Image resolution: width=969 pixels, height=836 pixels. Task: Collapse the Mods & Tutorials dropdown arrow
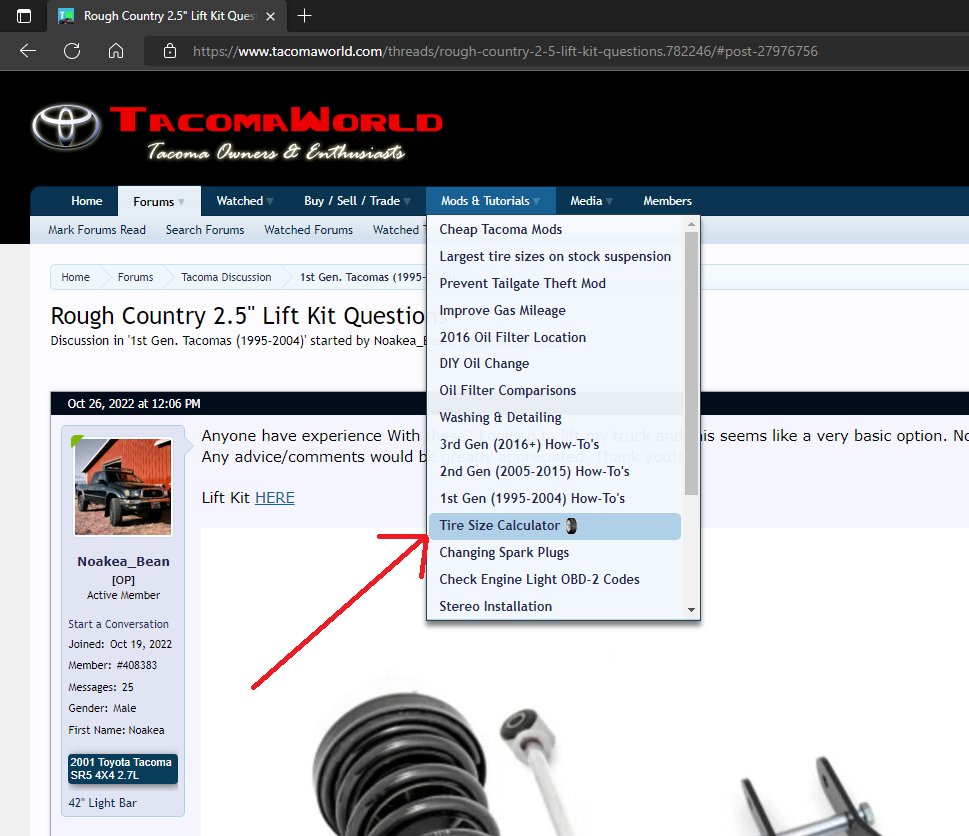coord(536,201)
